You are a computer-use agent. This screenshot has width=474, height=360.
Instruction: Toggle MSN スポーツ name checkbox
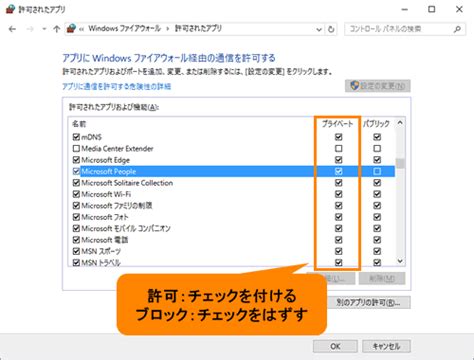tap(76, 251)
